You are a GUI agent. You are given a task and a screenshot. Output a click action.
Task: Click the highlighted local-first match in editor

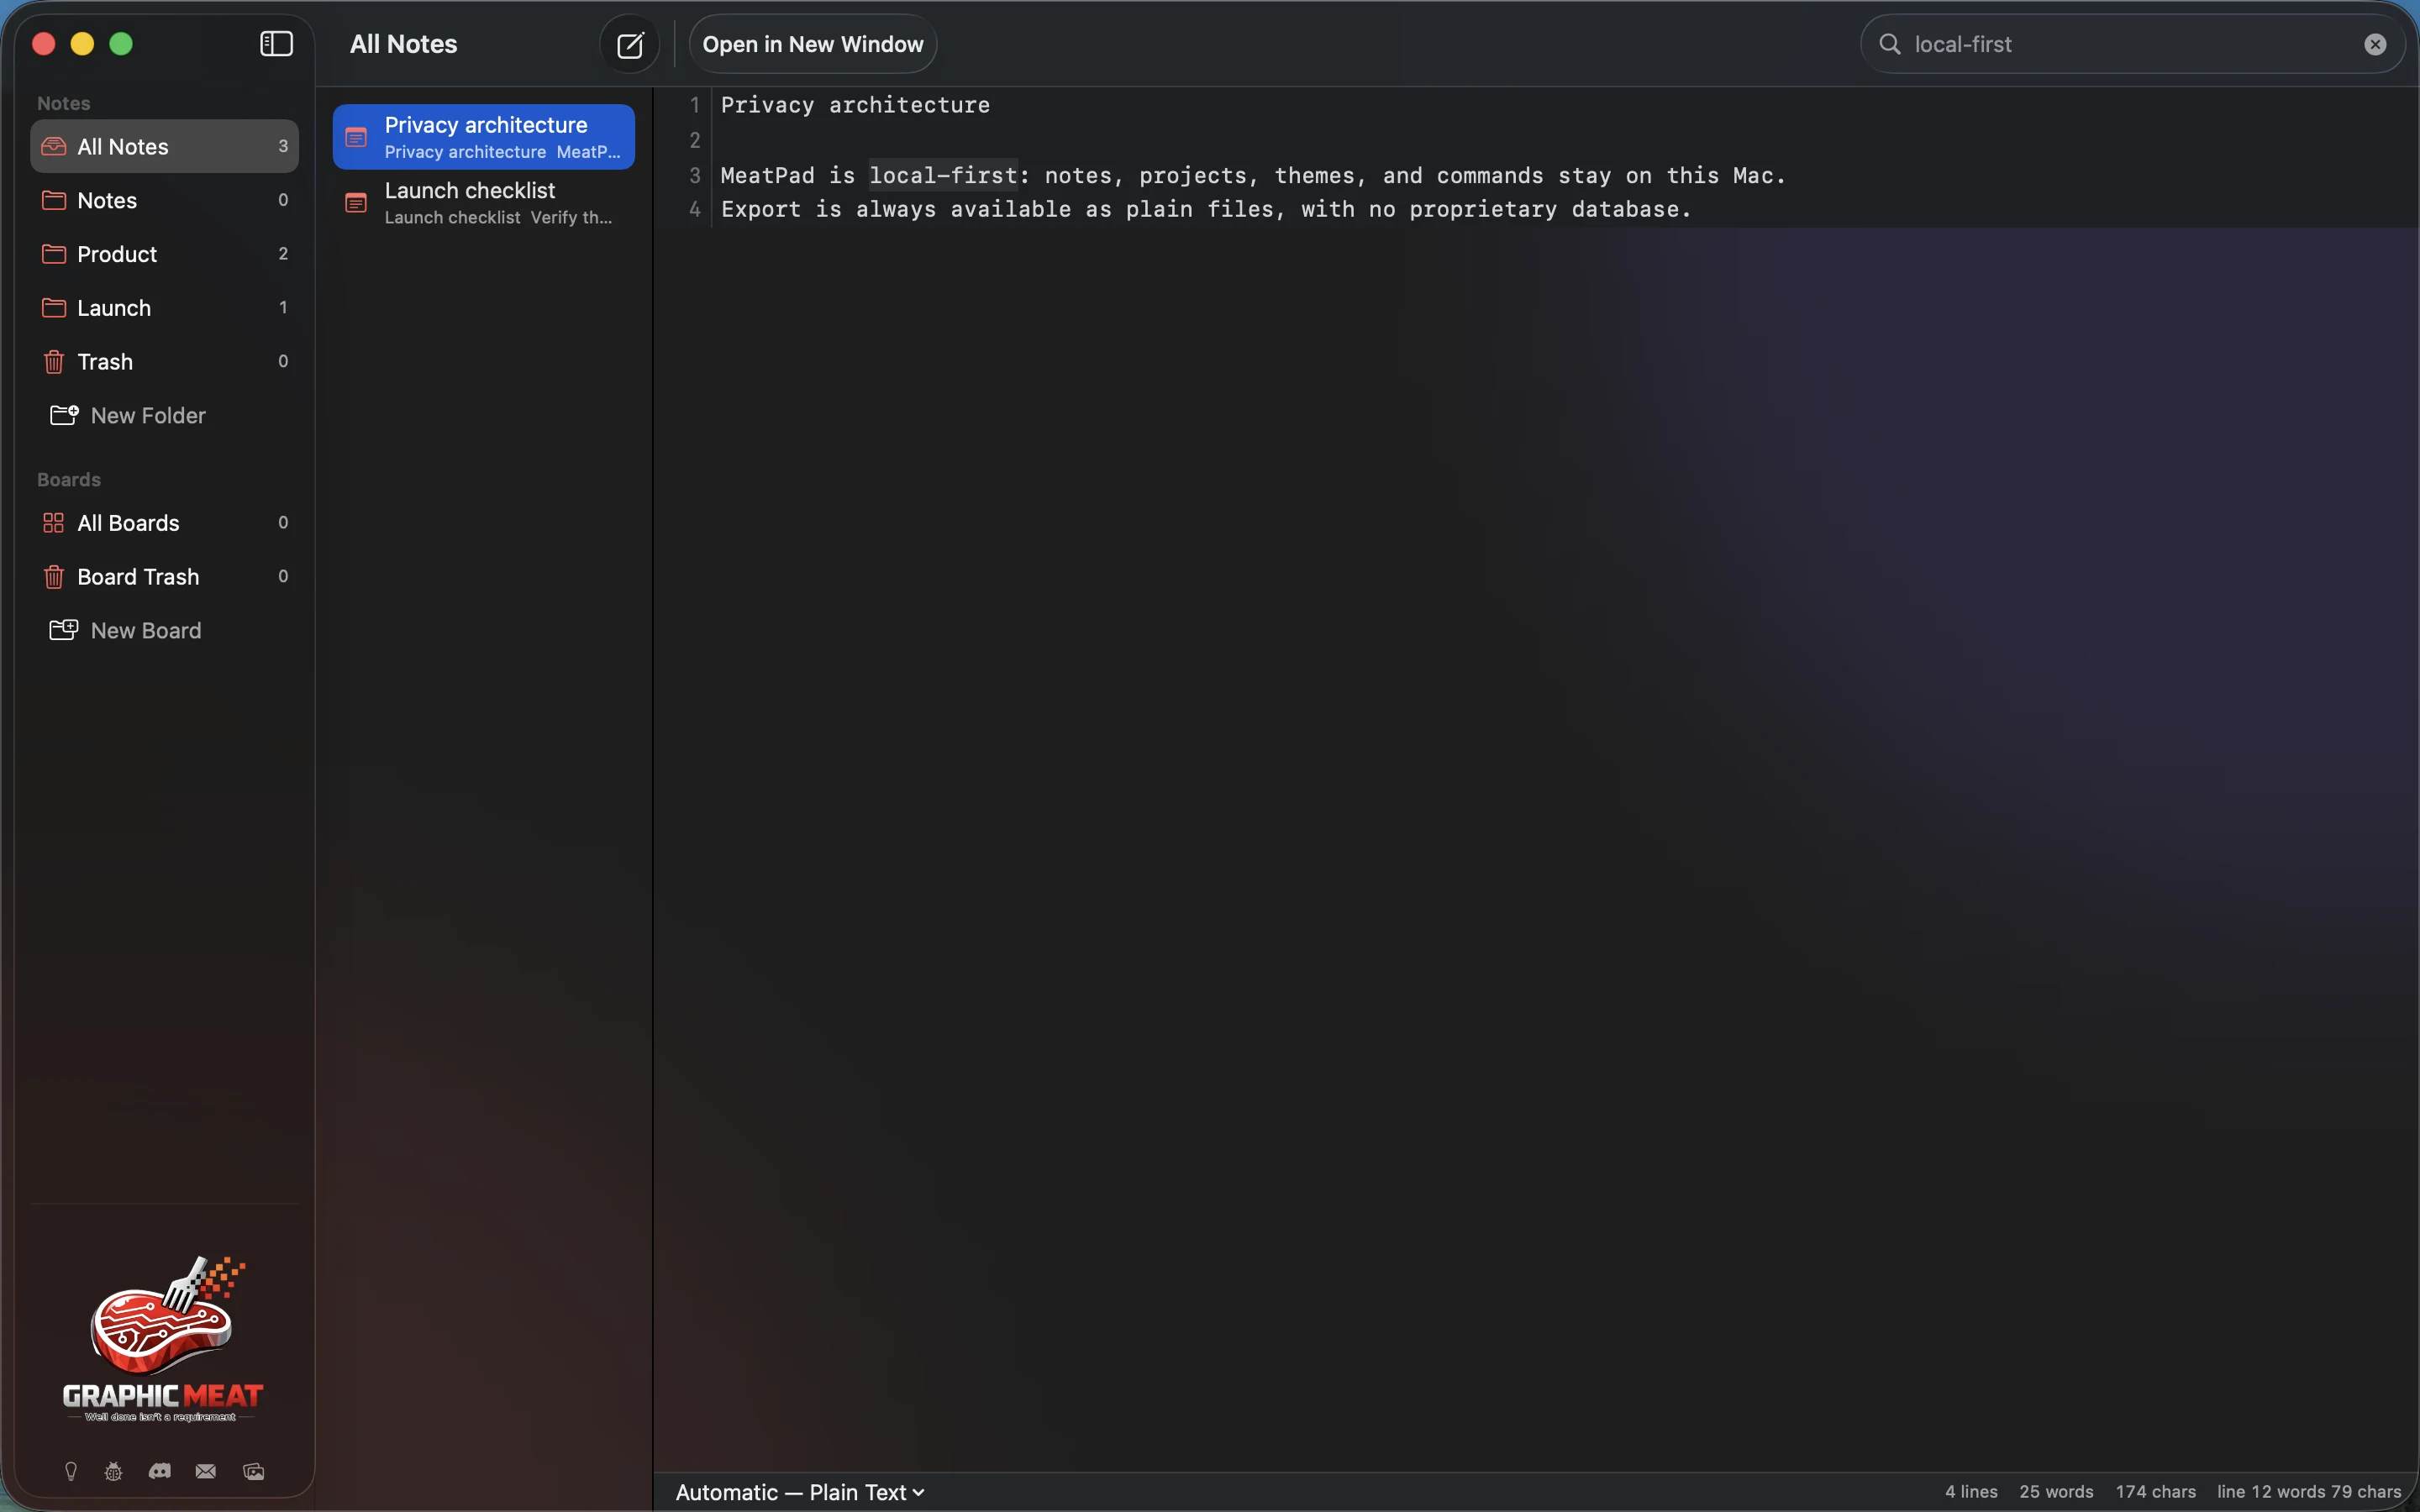943,175
